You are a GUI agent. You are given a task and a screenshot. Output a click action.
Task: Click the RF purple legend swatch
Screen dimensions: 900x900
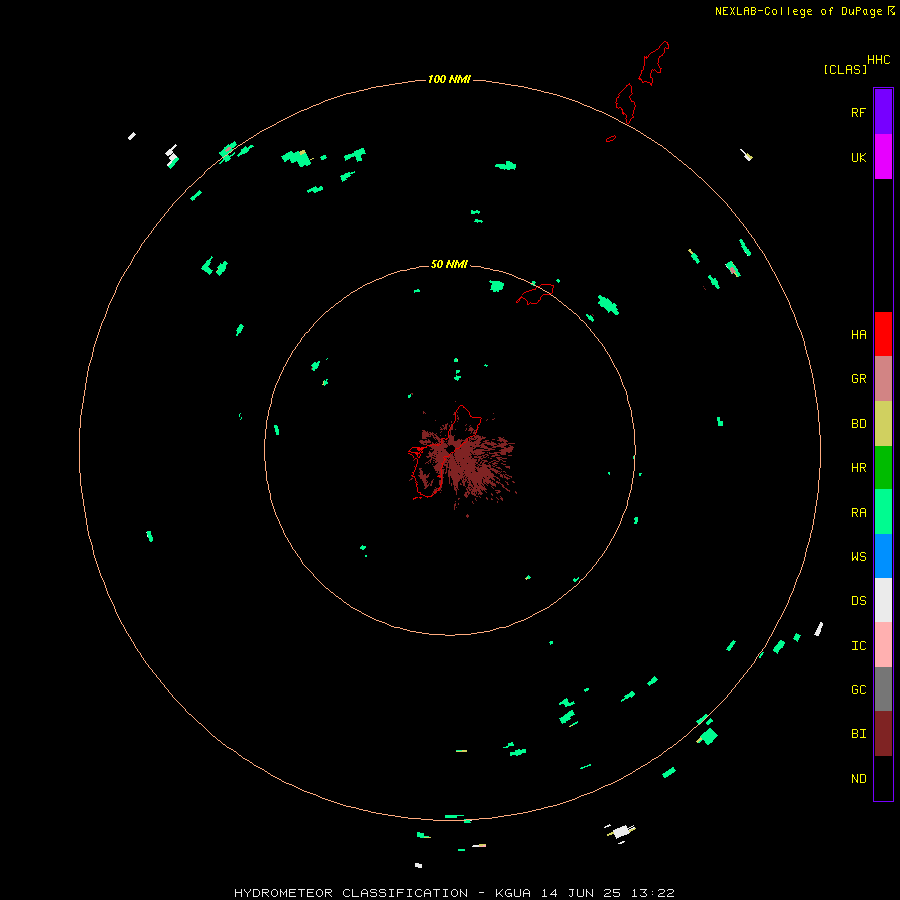883,112
